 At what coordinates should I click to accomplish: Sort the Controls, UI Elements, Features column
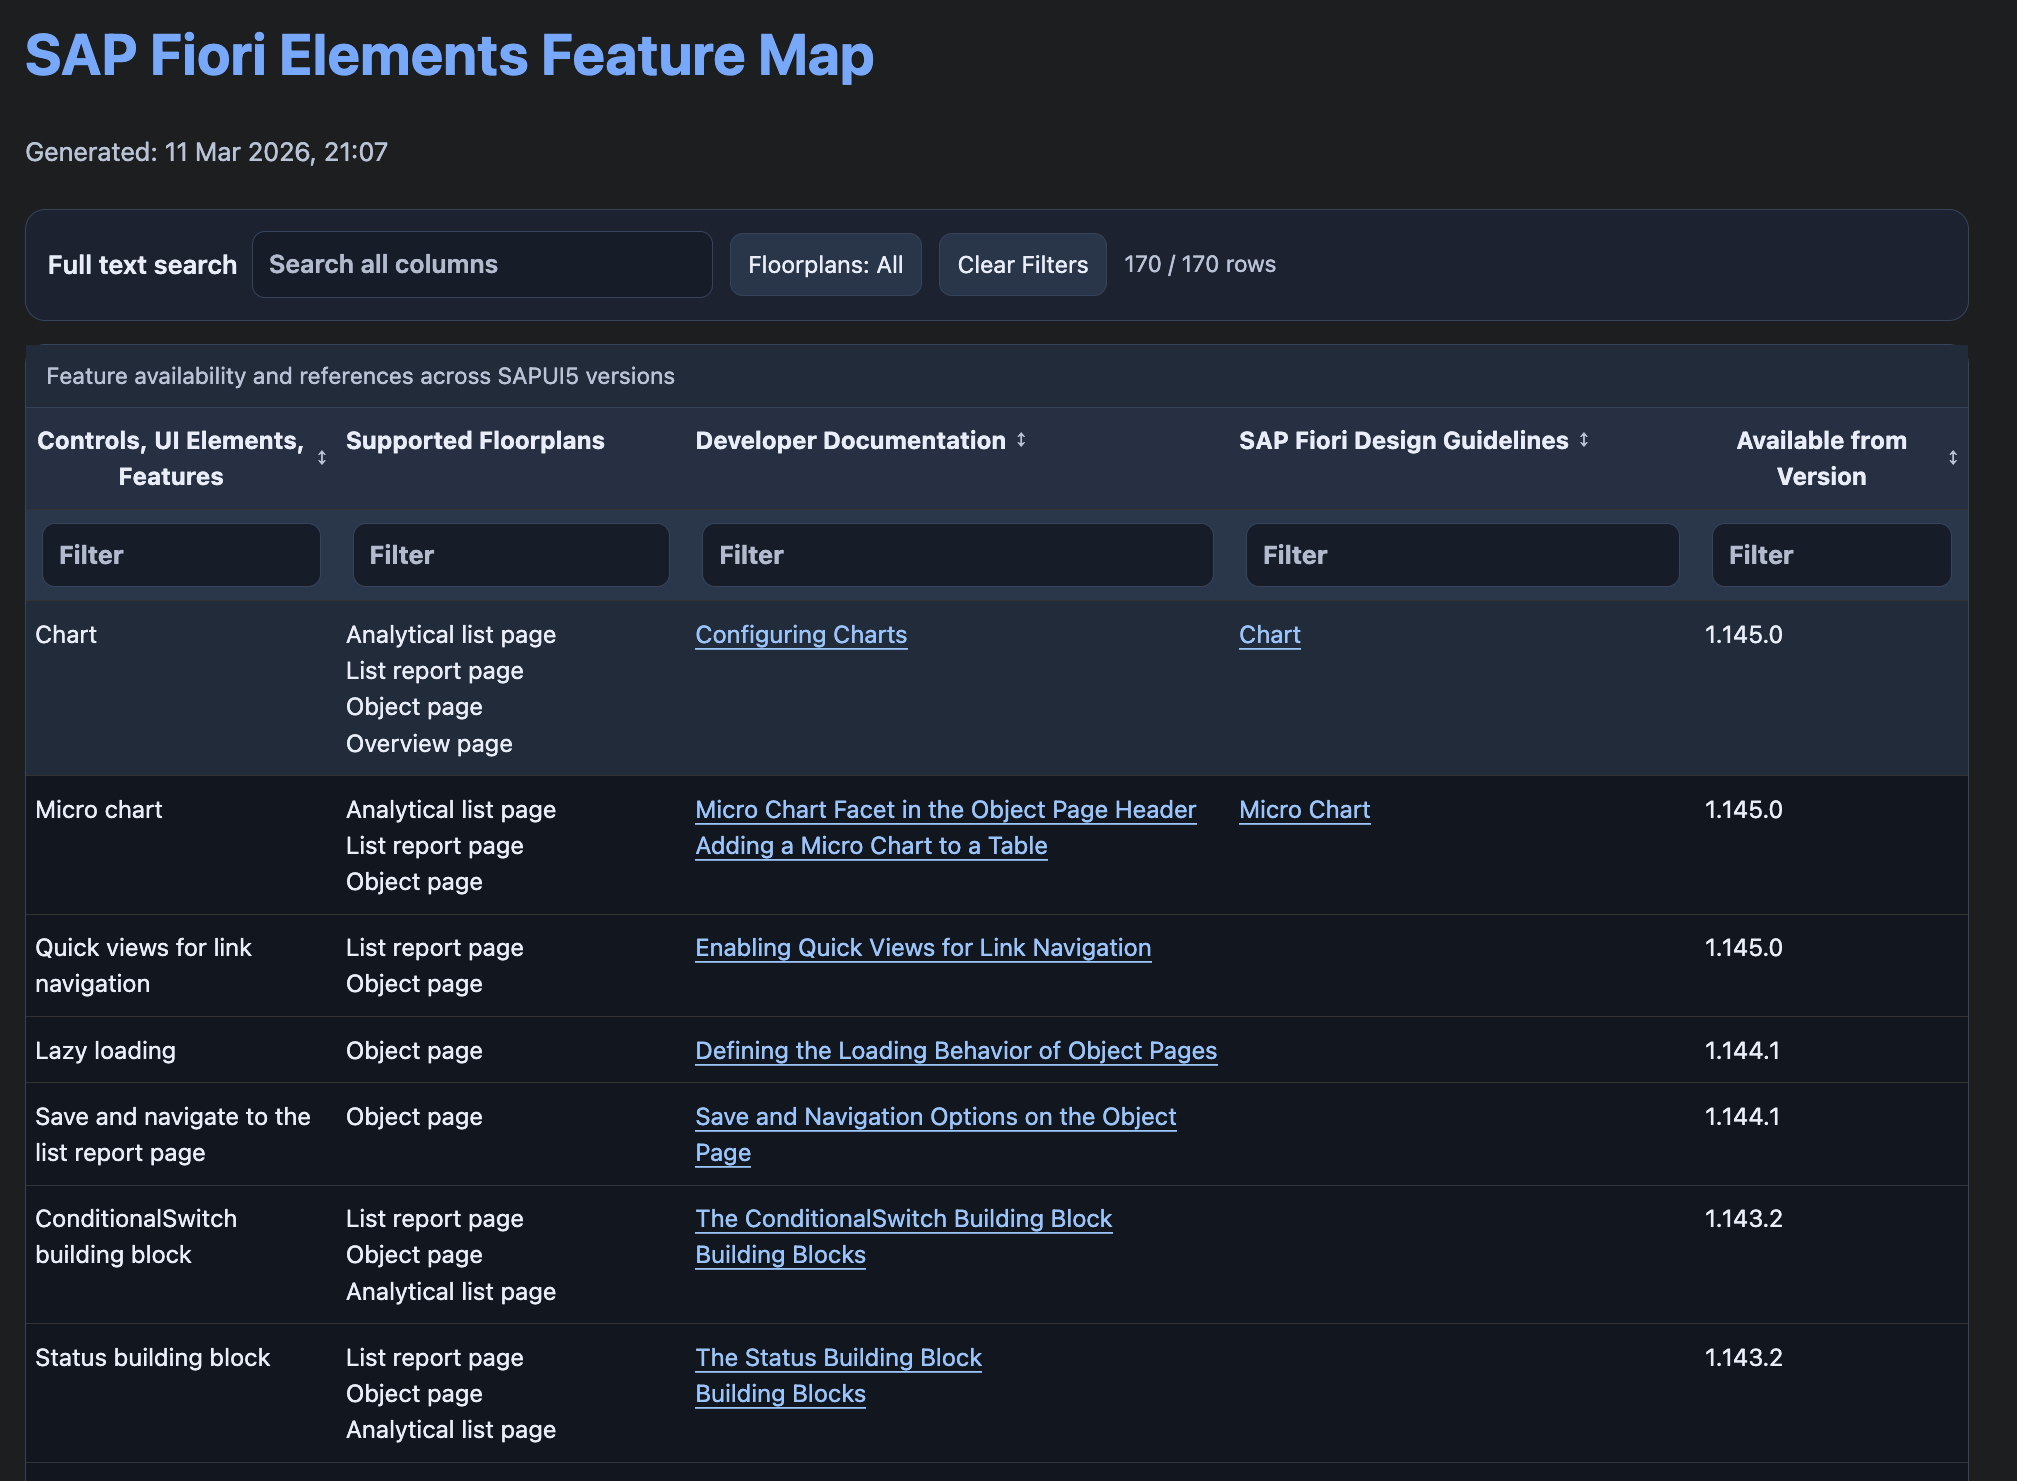[x=322, y=458]
